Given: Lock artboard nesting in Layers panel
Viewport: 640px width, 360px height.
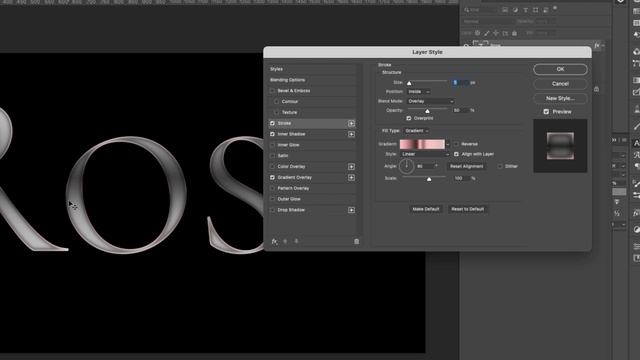Looking at the screenshot, I should [x=505, y=33].
